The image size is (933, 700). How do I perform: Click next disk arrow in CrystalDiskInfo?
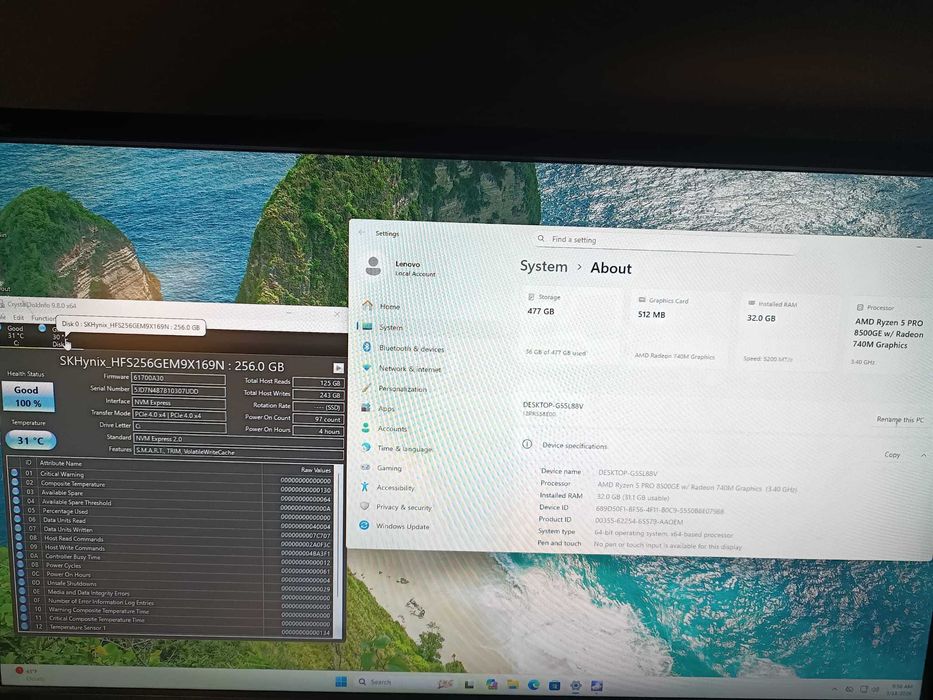click(338, 368)
